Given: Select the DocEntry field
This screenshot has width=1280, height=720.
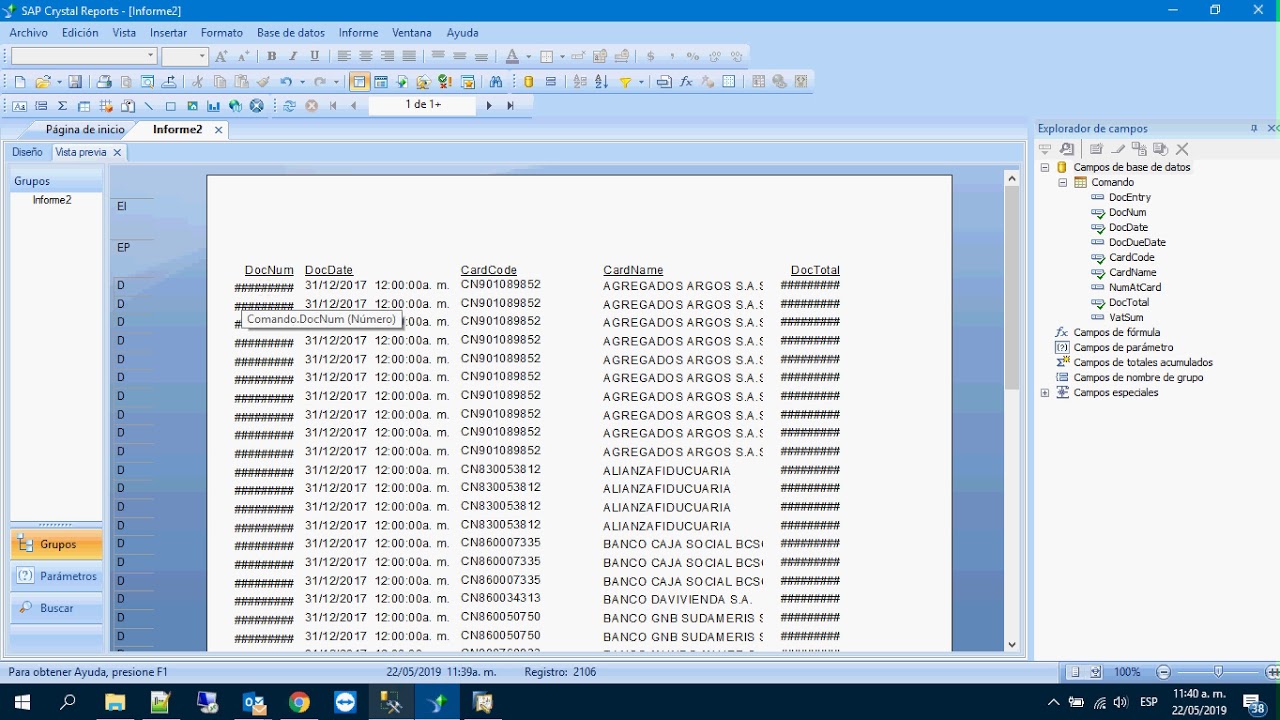Looking at the screenshot, I should [x=1130, y=198].
